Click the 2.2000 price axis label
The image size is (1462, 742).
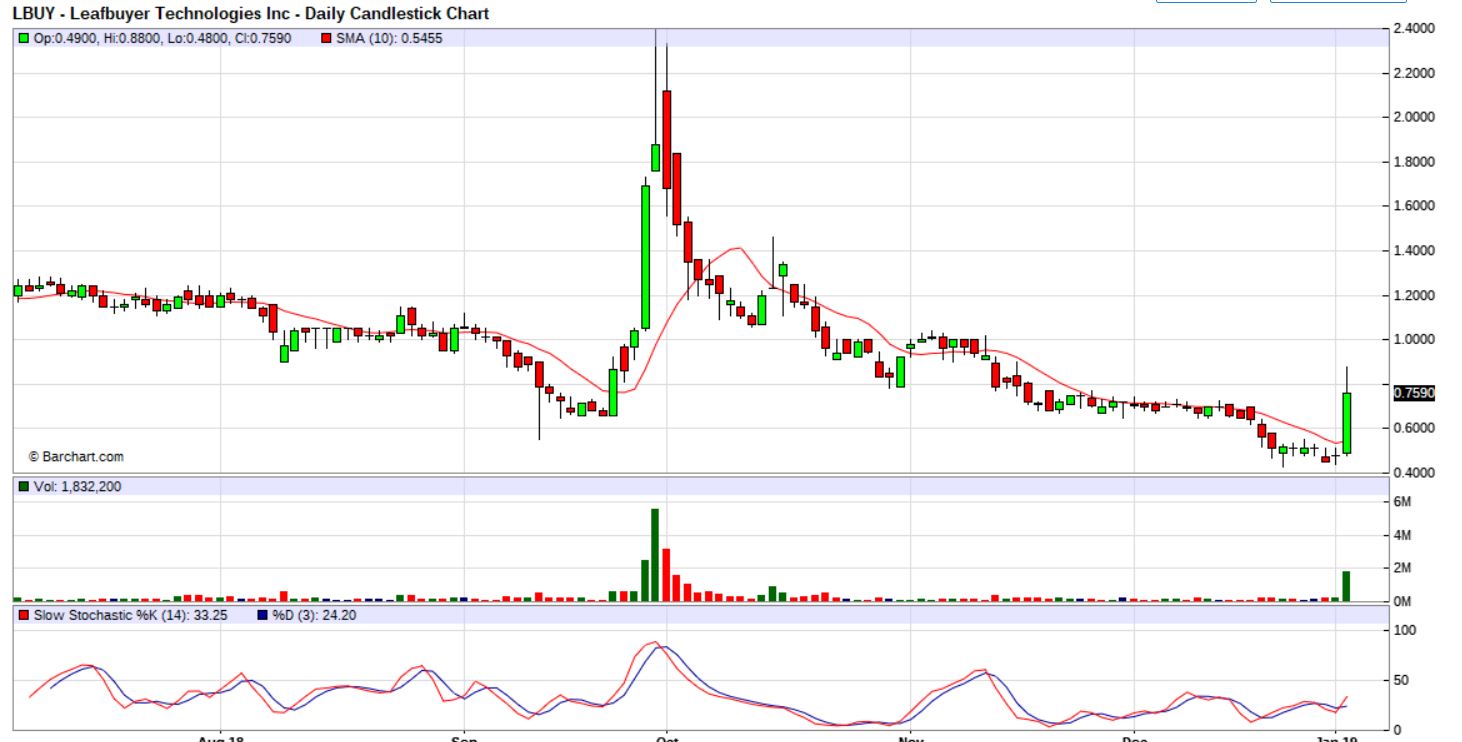pyautogui.click(x=1414, y=73)
